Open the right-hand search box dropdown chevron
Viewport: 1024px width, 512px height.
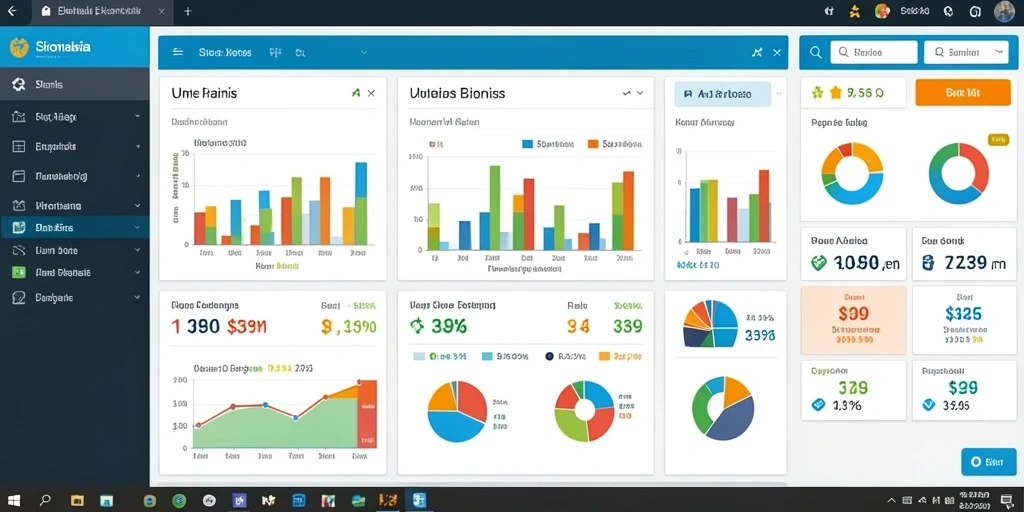click(998, 52)
